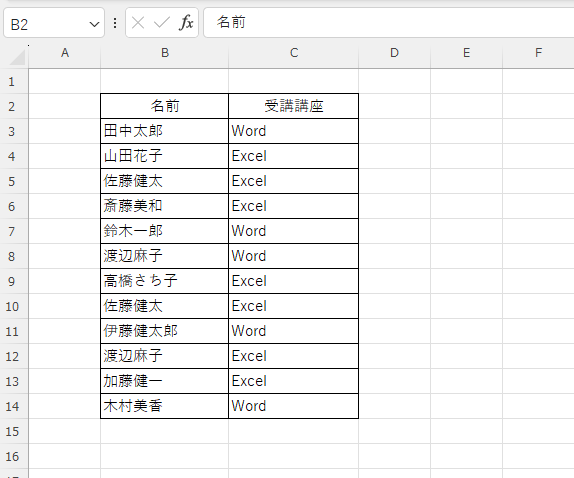Click the Select All corner triangle
574x478 pixels.
(16, 57)
